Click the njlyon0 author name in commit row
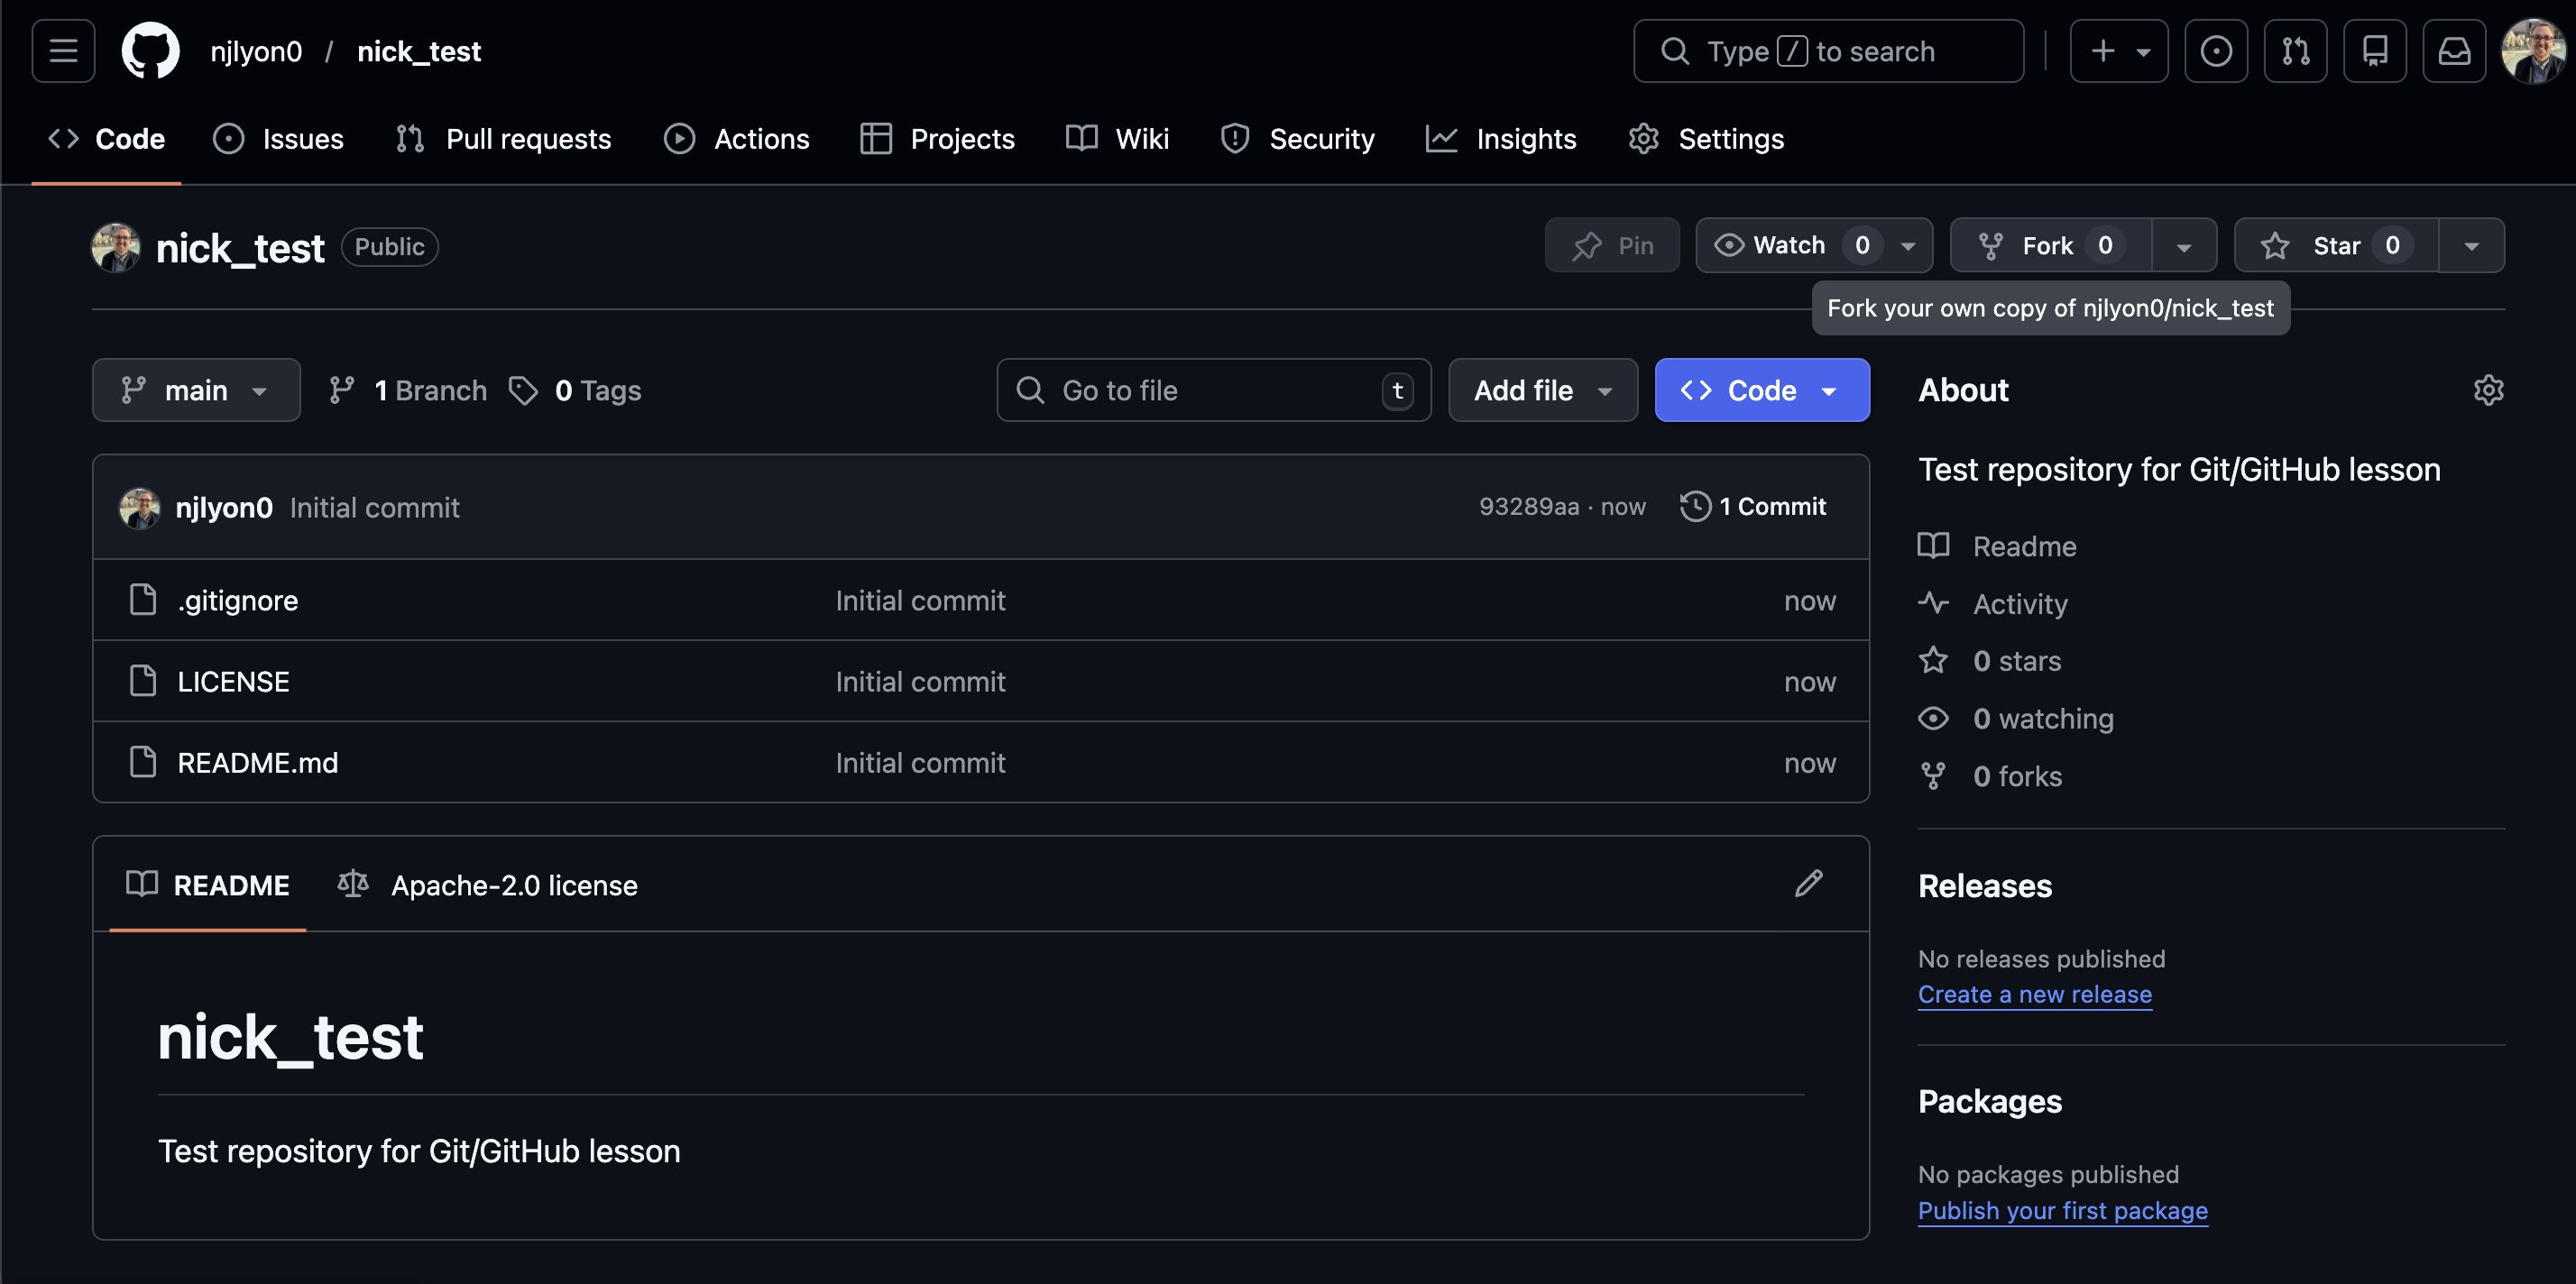Screen dimensions: 2576x1284 224,508
